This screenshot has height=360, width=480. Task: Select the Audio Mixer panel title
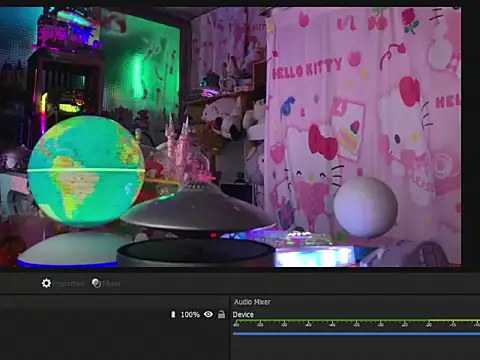(252, 302)
